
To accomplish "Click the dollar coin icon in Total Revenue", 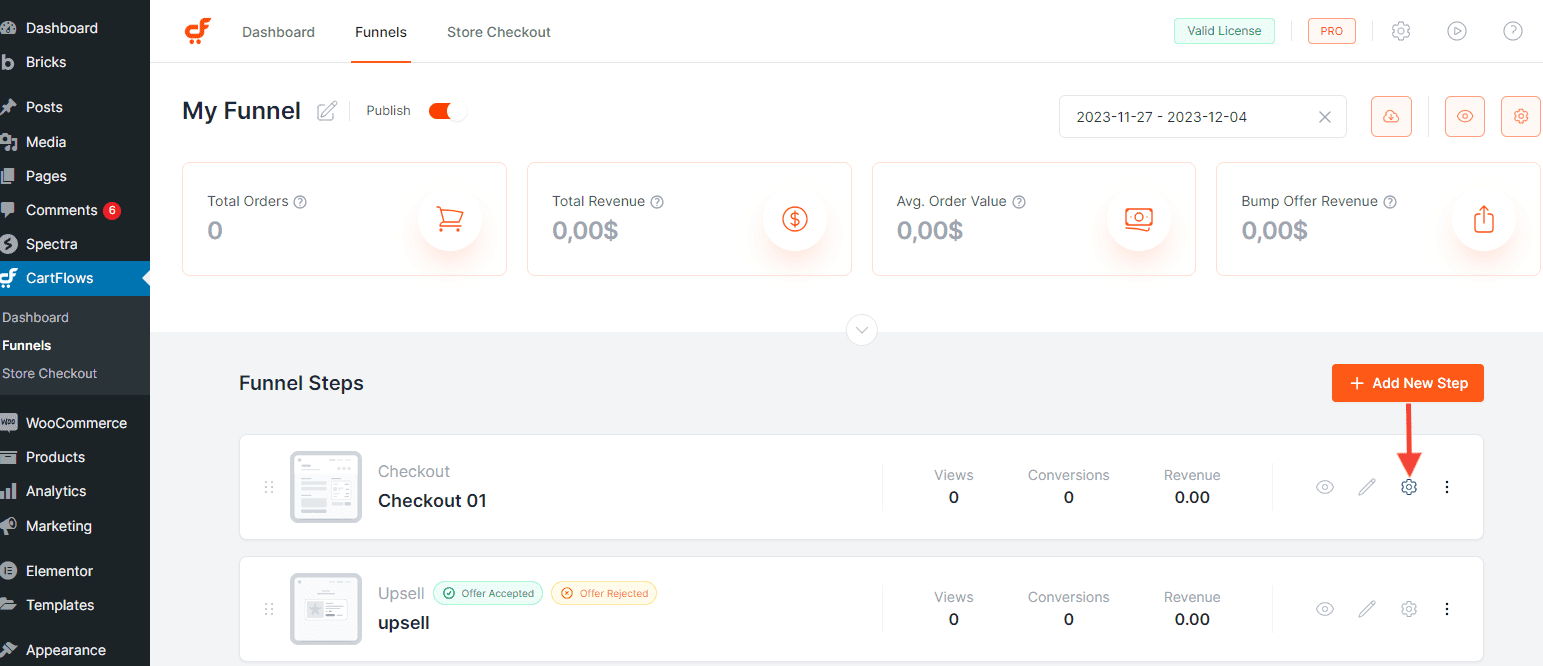I will click(795, 218).
